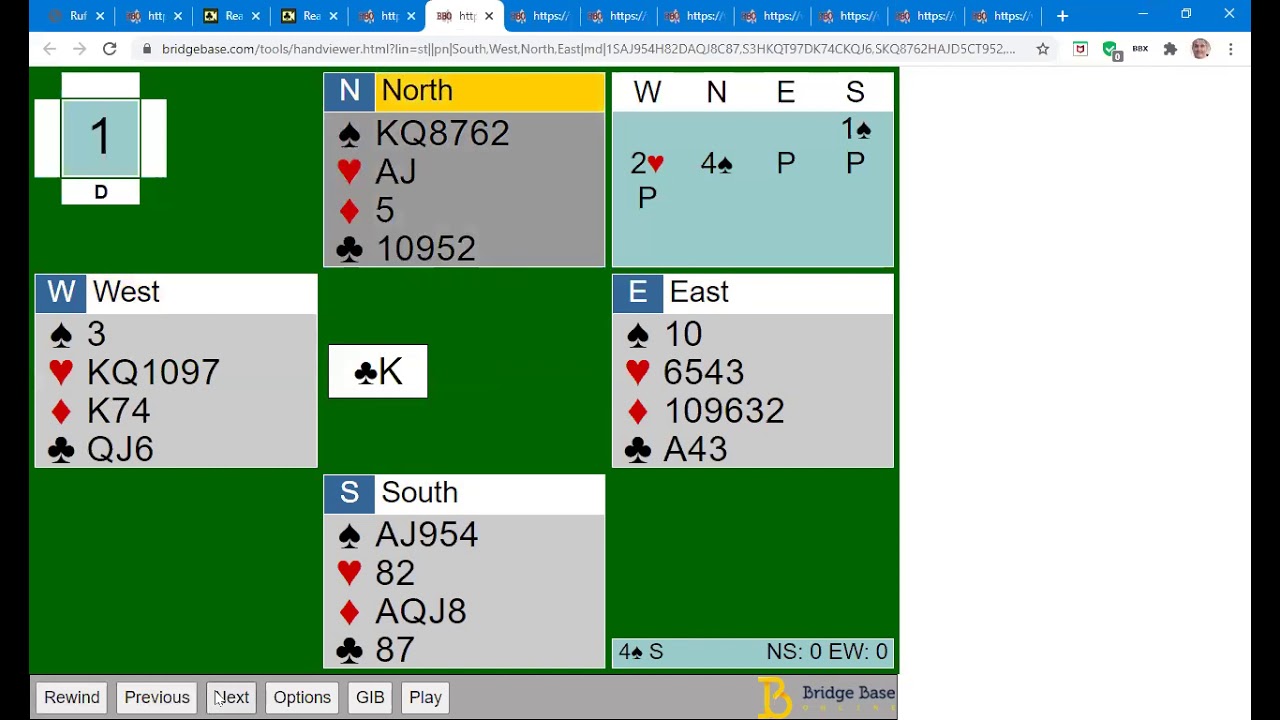Open the Options menu
Screen dimensions: 1280x720
tap(302, 697)
